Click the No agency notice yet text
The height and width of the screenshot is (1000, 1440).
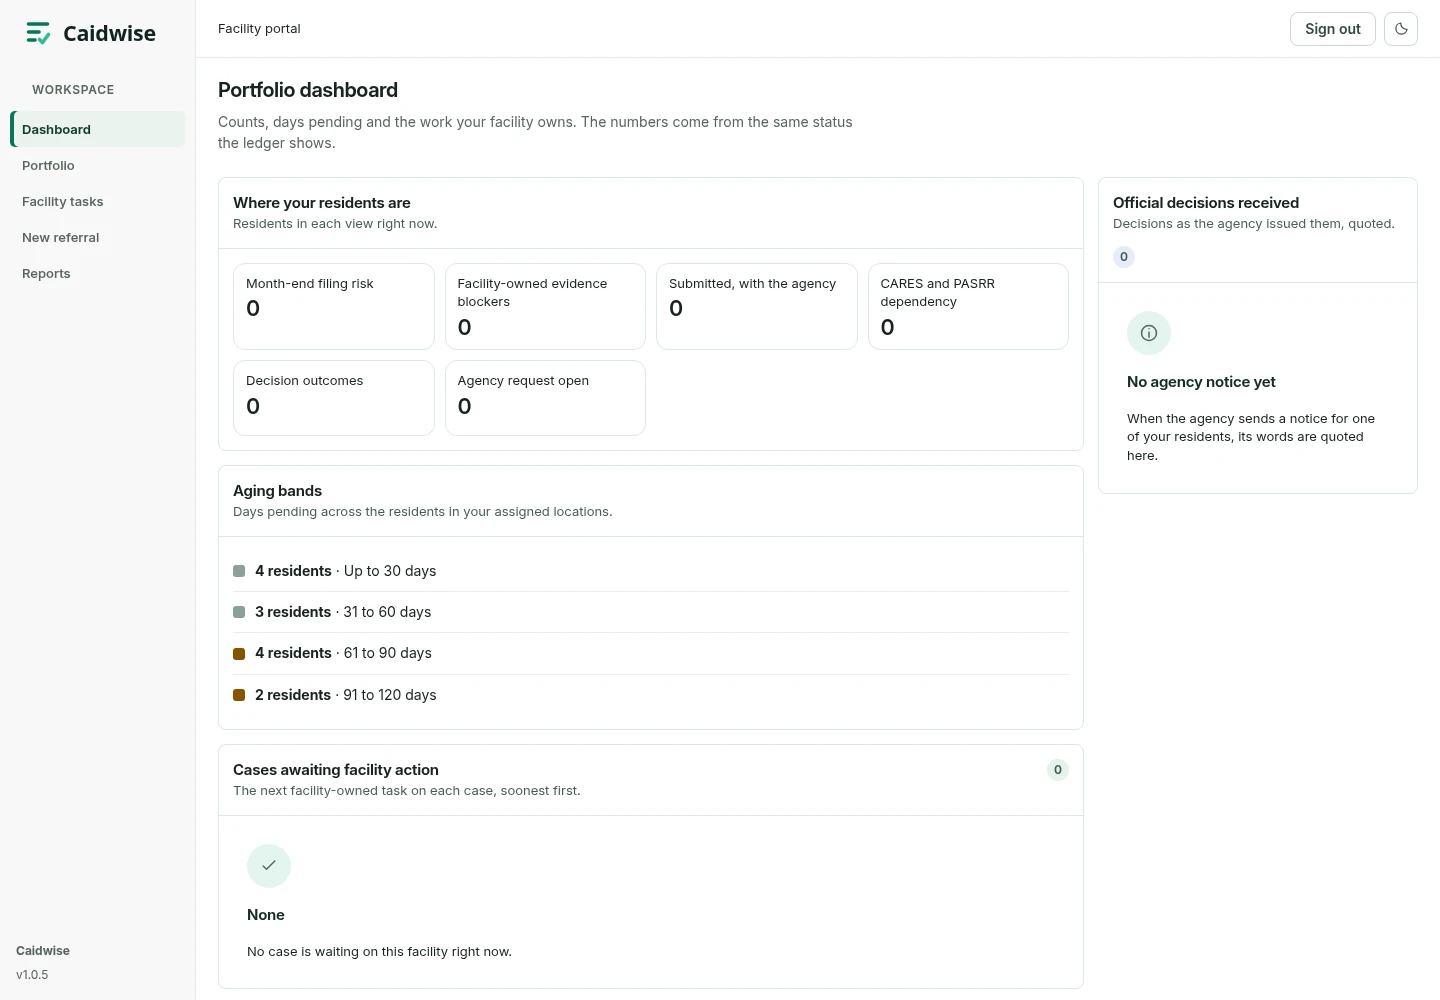1201,382
